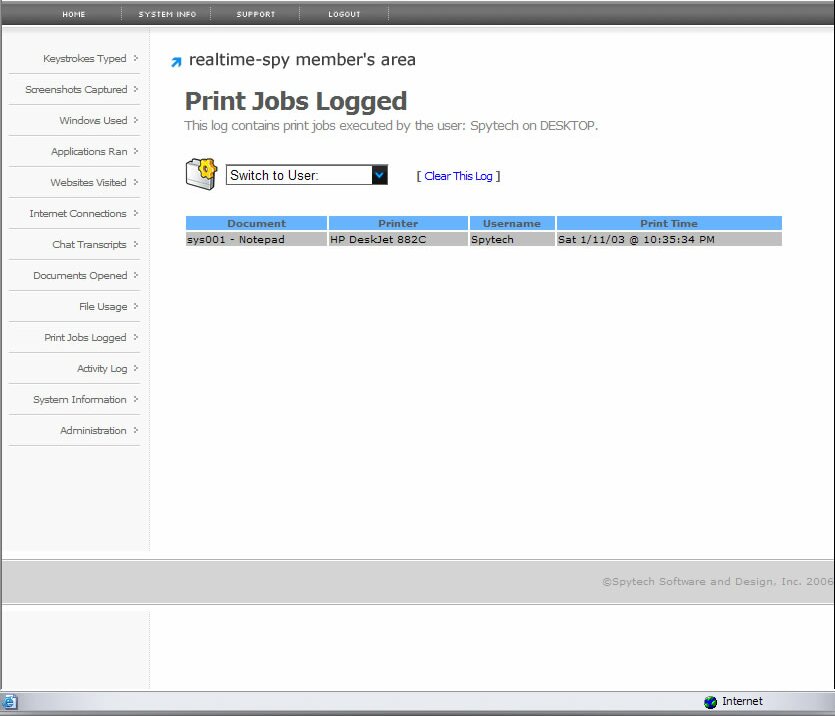
Task: Click the Clear This Log link
Action: 458,176
